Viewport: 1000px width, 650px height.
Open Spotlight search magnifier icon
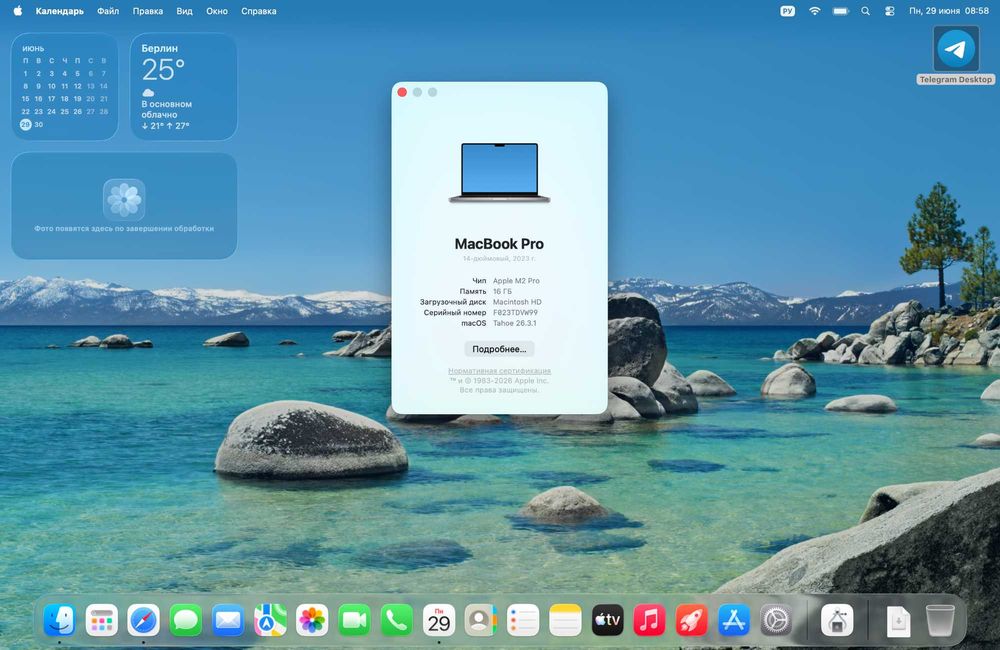[865, 11]
